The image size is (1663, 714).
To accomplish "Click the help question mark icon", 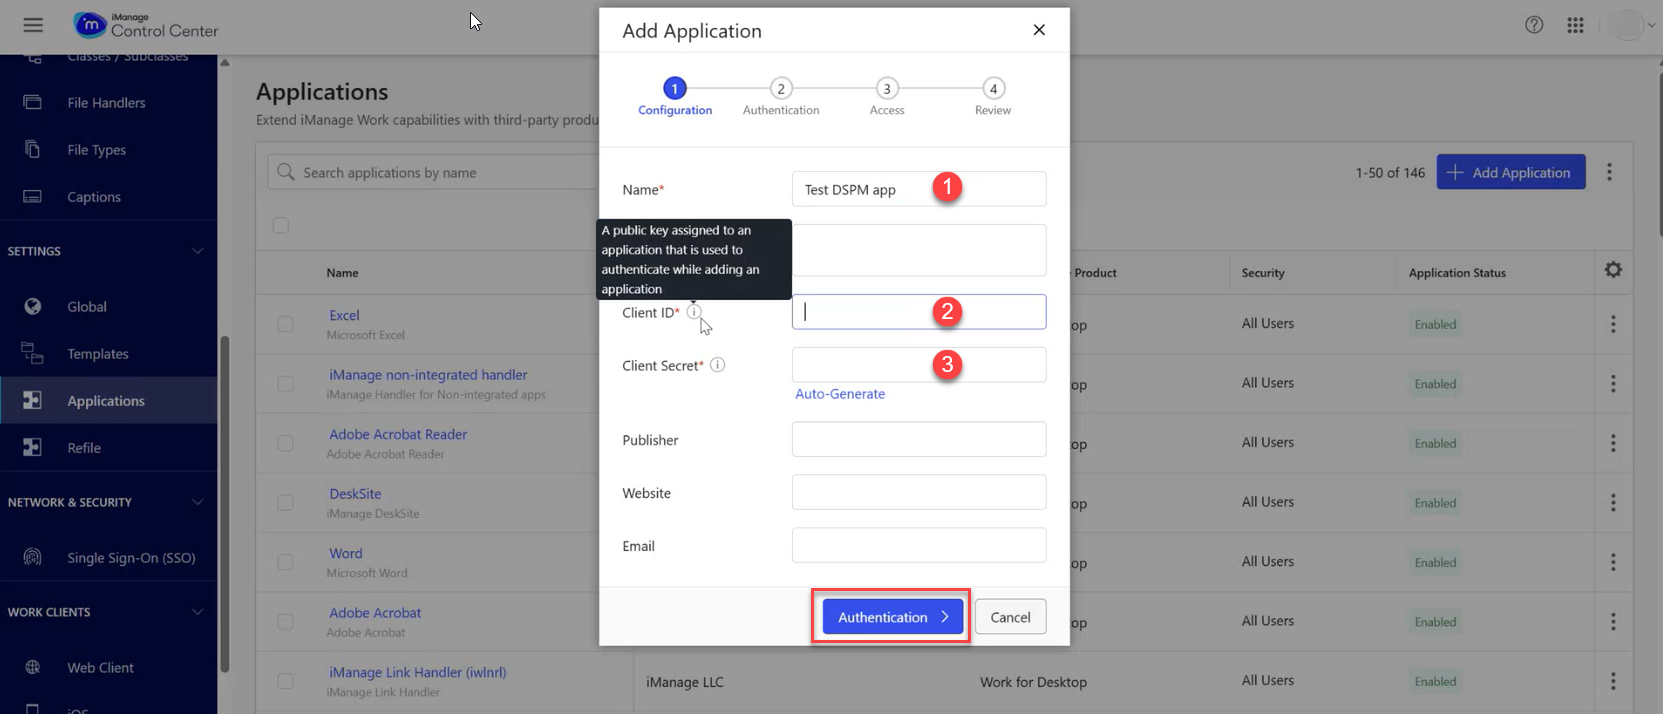I will (1533, 25).
